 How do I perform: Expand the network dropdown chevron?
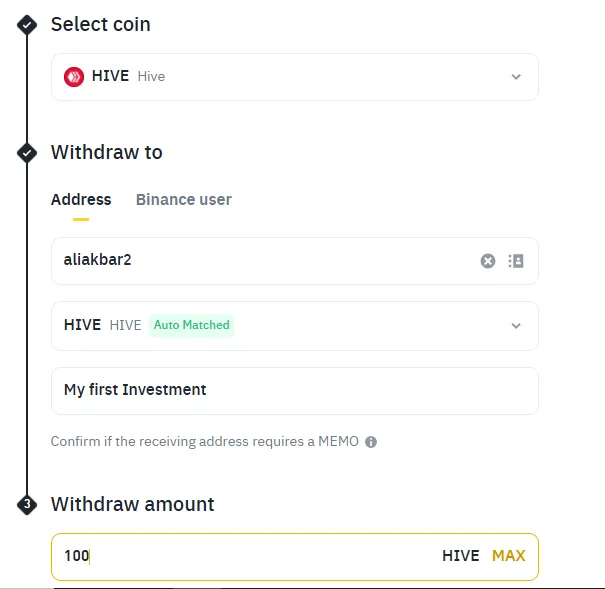coord(516,326)
